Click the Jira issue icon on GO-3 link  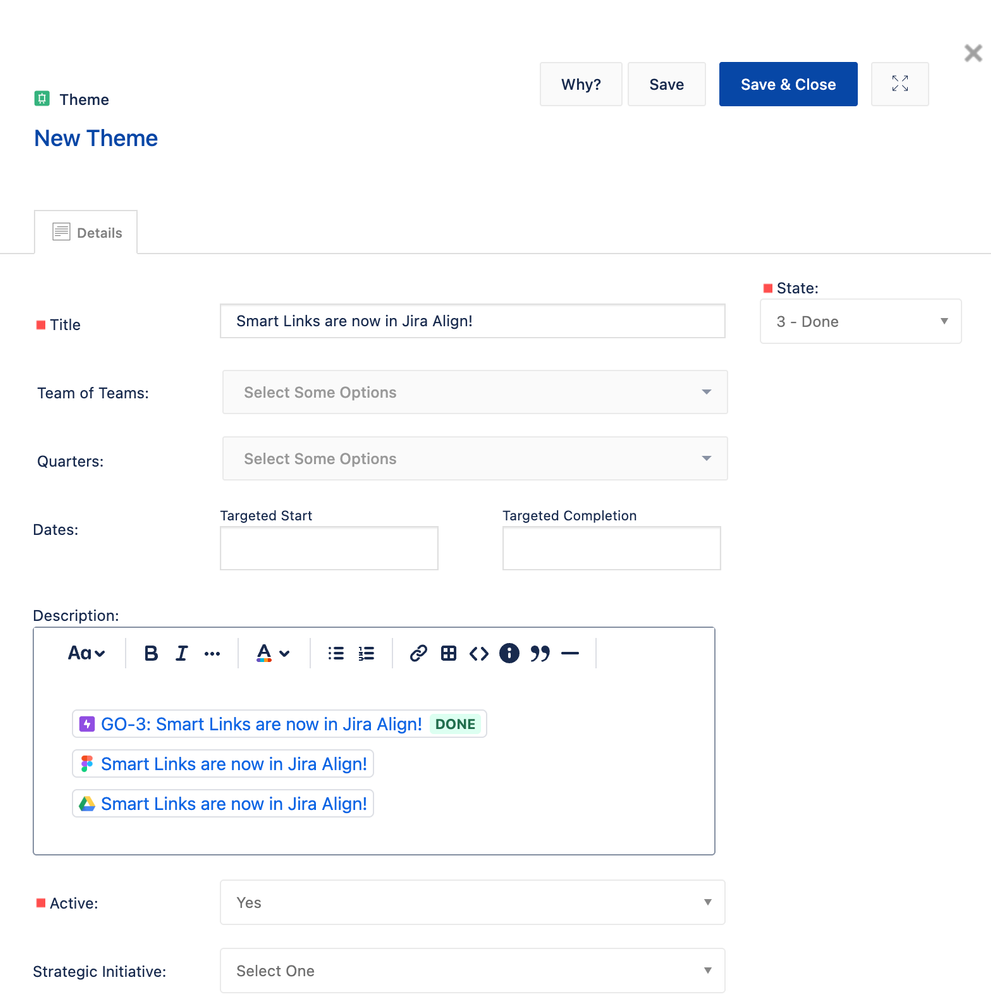[x=87, y=724]
